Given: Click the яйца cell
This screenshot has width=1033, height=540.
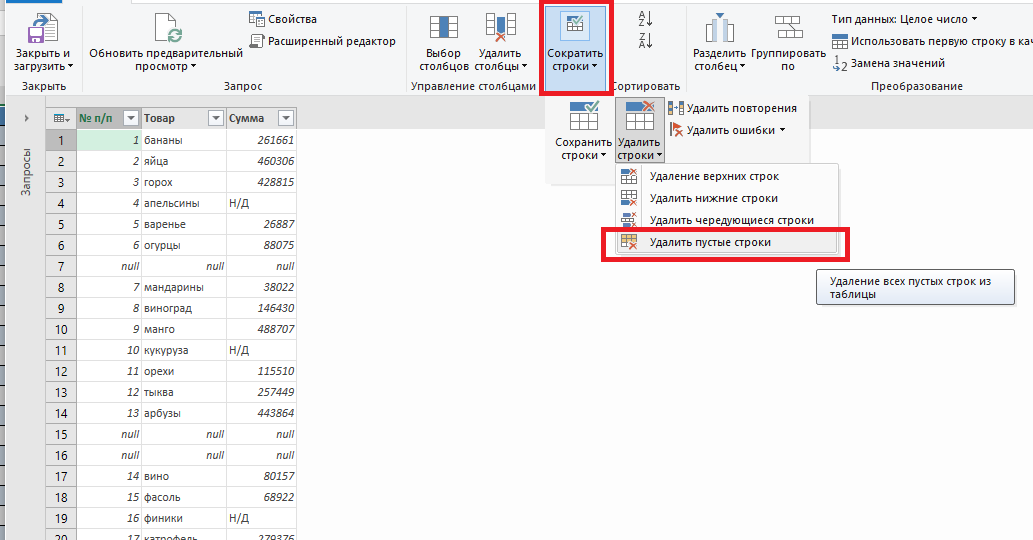Looking at the screenshot, I should pyautogui.click(x=184, y=161).
